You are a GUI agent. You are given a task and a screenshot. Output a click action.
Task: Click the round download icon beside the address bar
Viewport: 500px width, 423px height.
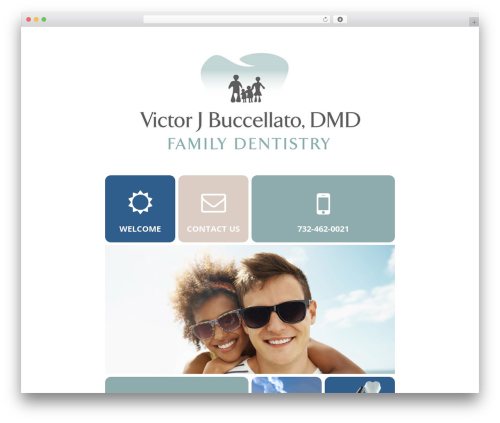[340, 19]
